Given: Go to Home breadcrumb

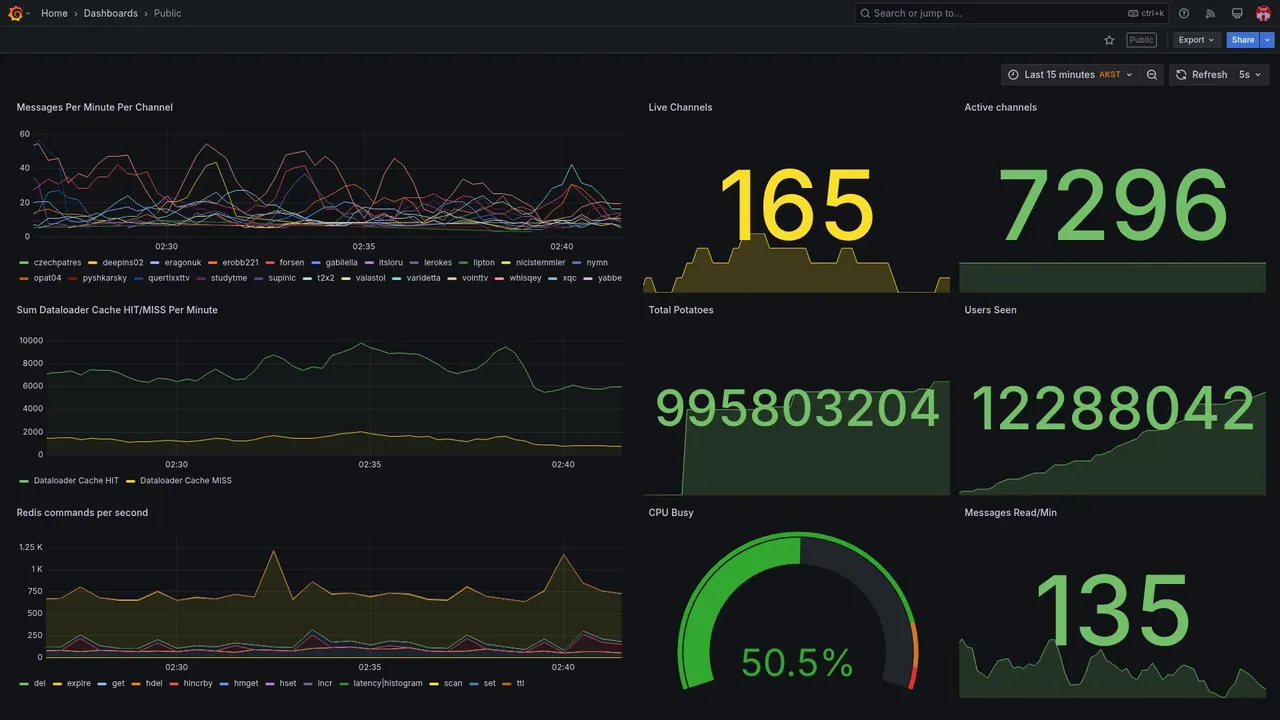Looking at the screenshot, I should [x=54, y=13].
